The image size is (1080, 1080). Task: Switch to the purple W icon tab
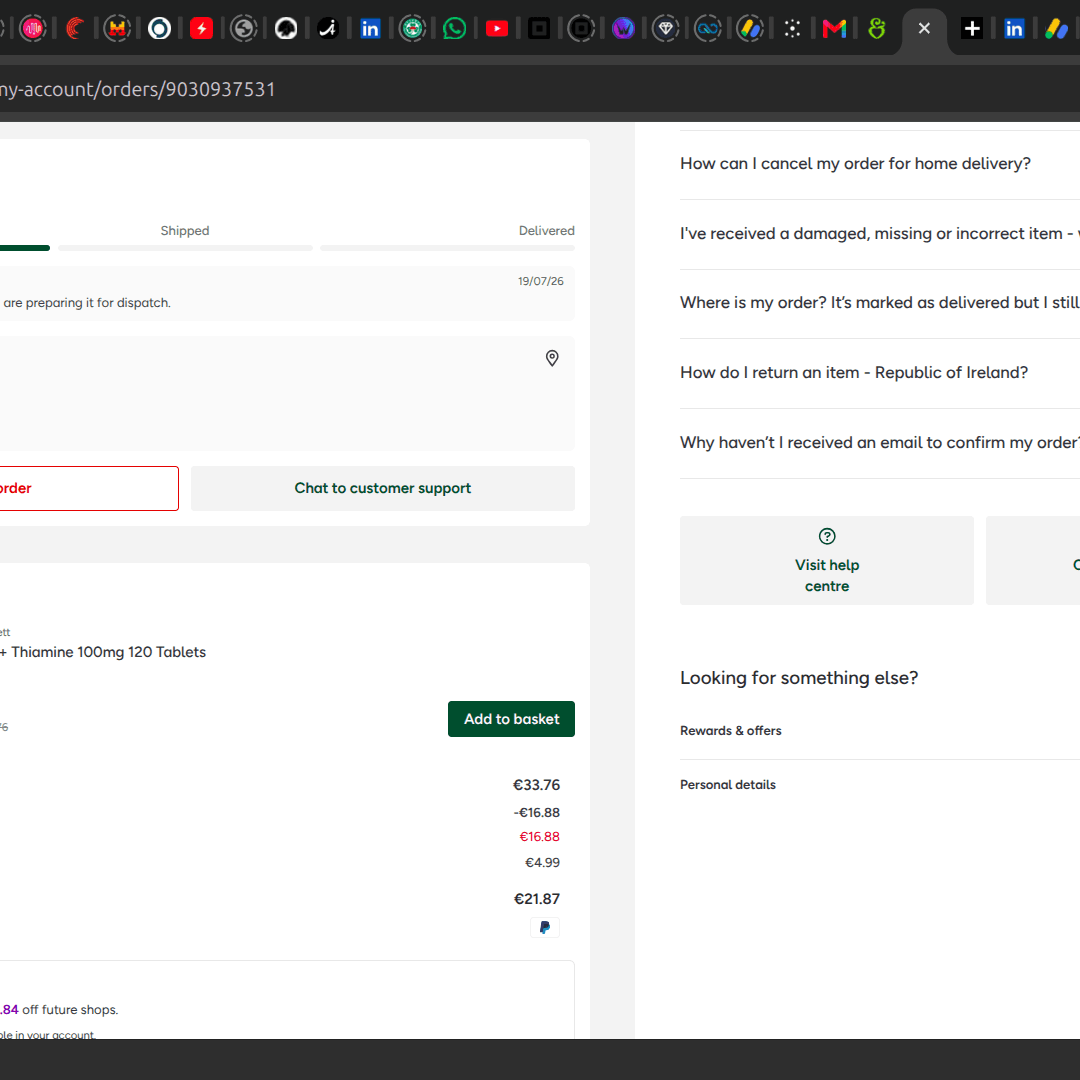click(623, 28)
